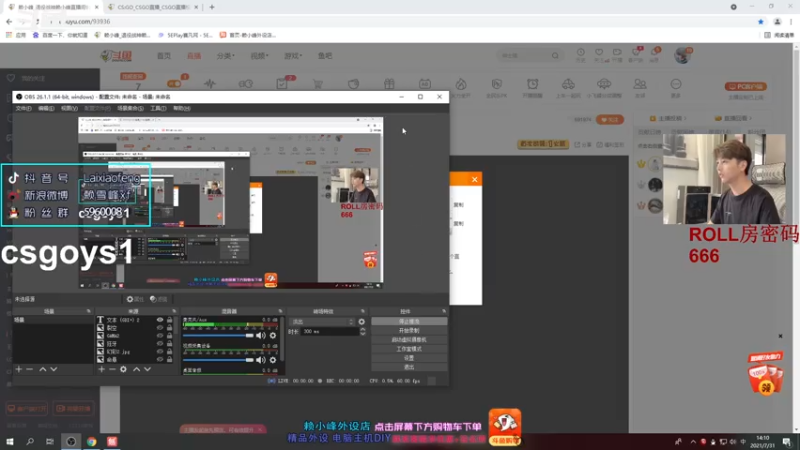Remove selected source with minus icon
Screen dimensions: 800x450
pos(112,369)
